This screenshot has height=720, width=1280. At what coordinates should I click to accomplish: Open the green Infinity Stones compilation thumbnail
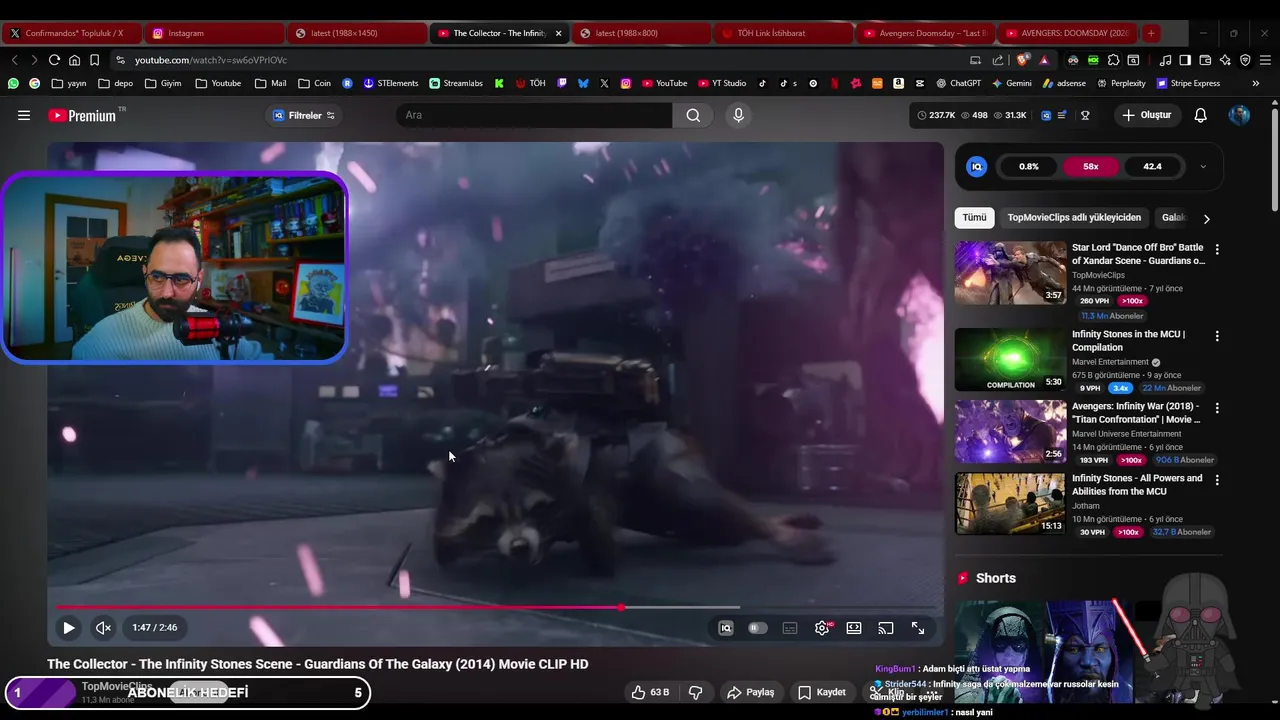pyautogui.click(x=1010, y=359)
